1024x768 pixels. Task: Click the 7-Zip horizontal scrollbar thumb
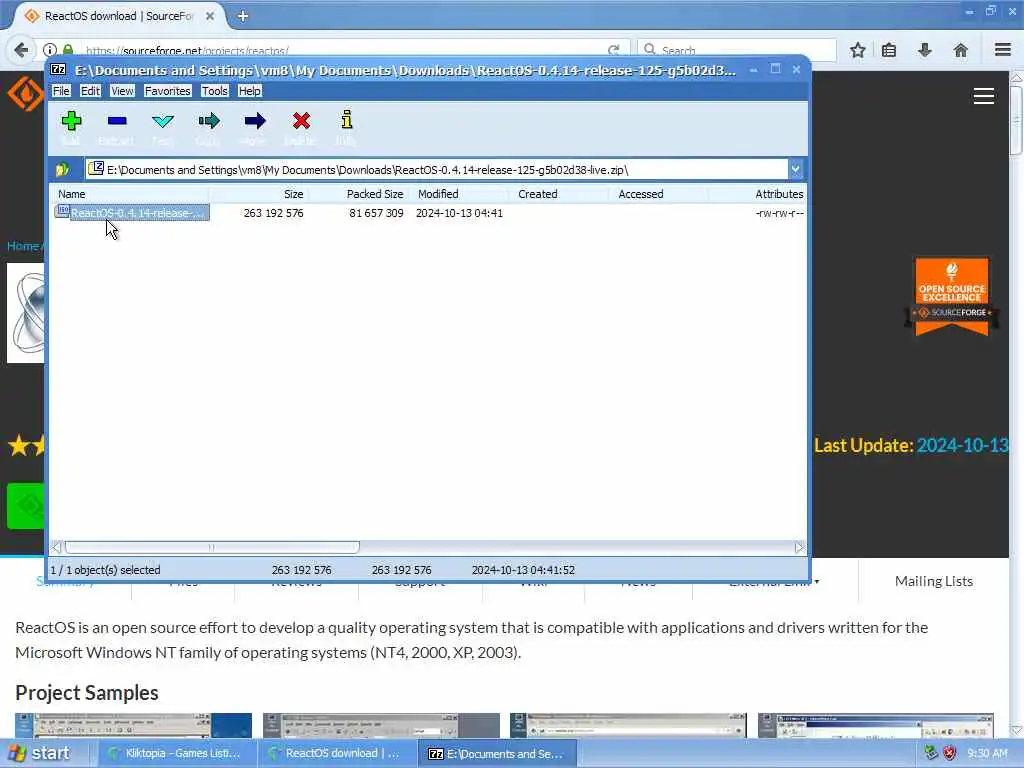(212, 547)
